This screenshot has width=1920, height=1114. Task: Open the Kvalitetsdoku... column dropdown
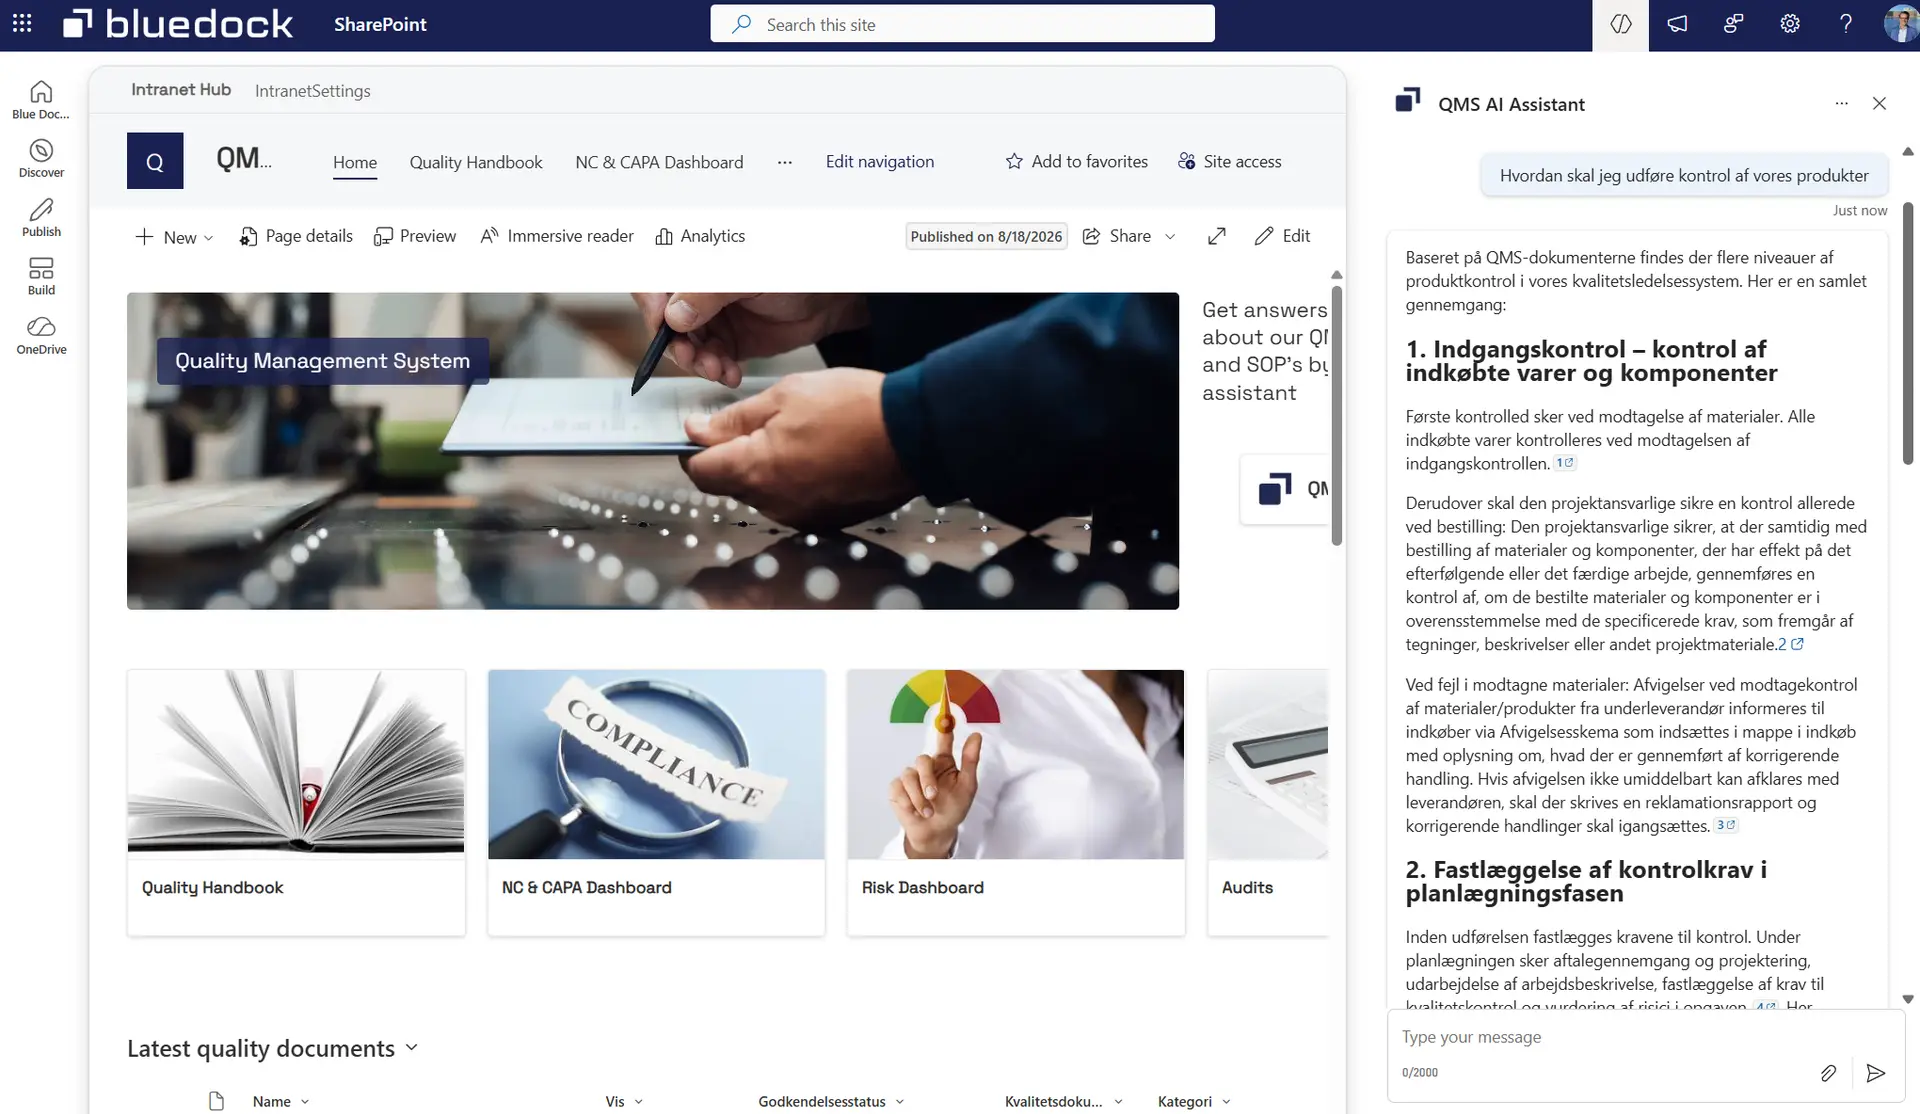pos(1063,1101)
